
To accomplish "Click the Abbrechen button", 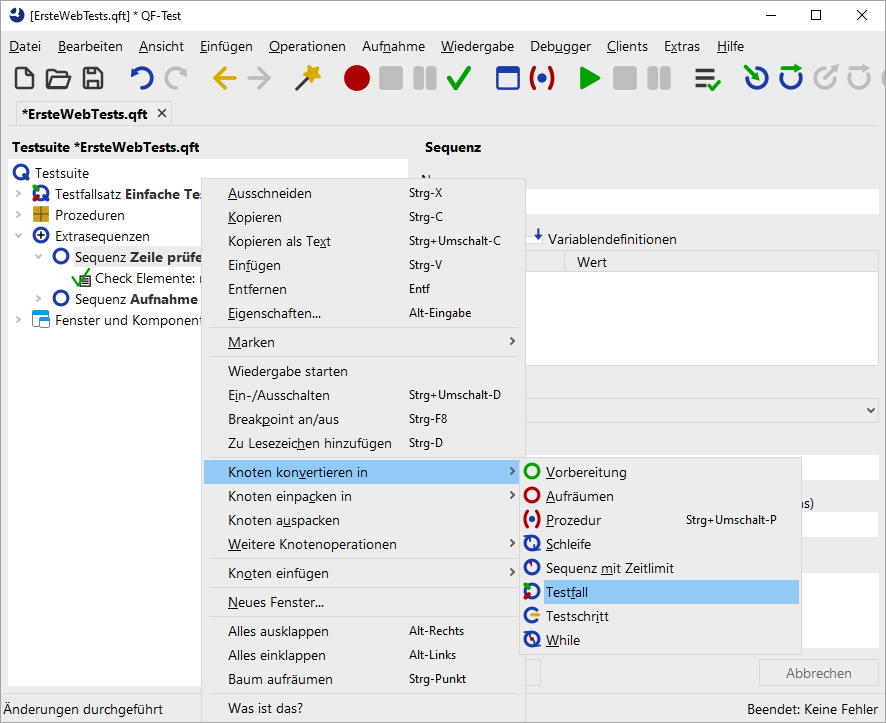I will point(819,673).
